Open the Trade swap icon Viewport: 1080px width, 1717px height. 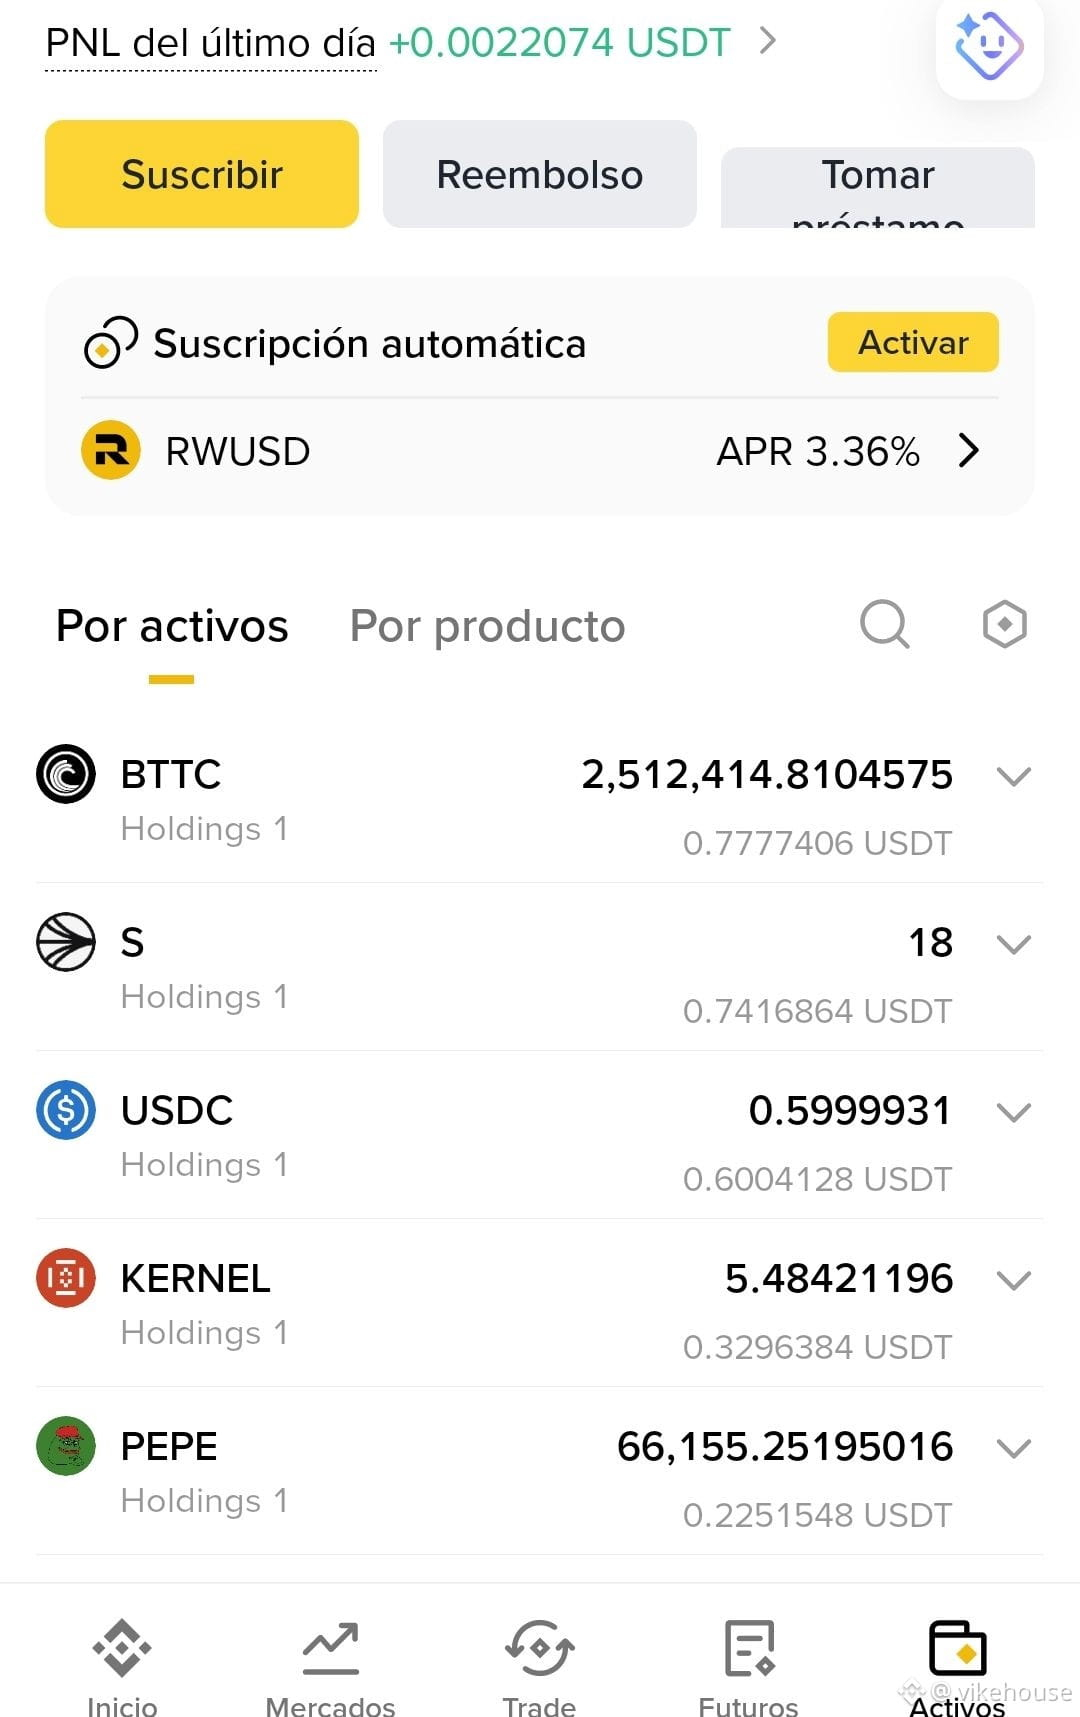click(x=540, y=1648)
